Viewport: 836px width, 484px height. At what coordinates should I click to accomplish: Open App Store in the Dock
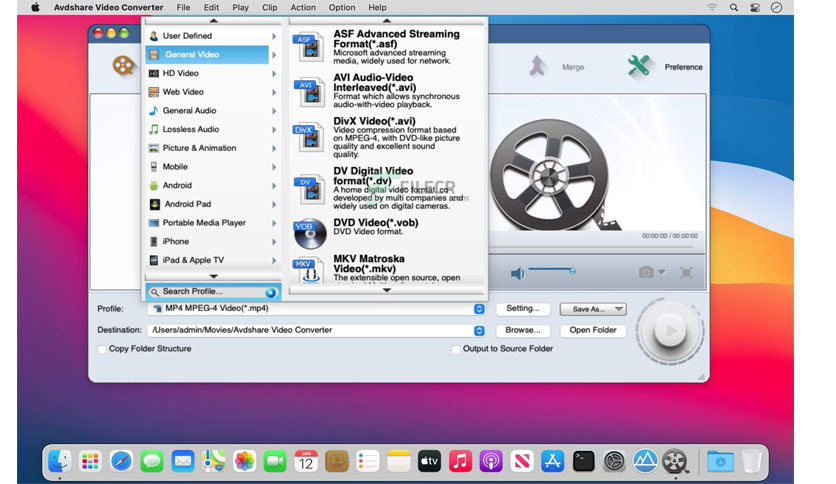[x=552, y=461]
